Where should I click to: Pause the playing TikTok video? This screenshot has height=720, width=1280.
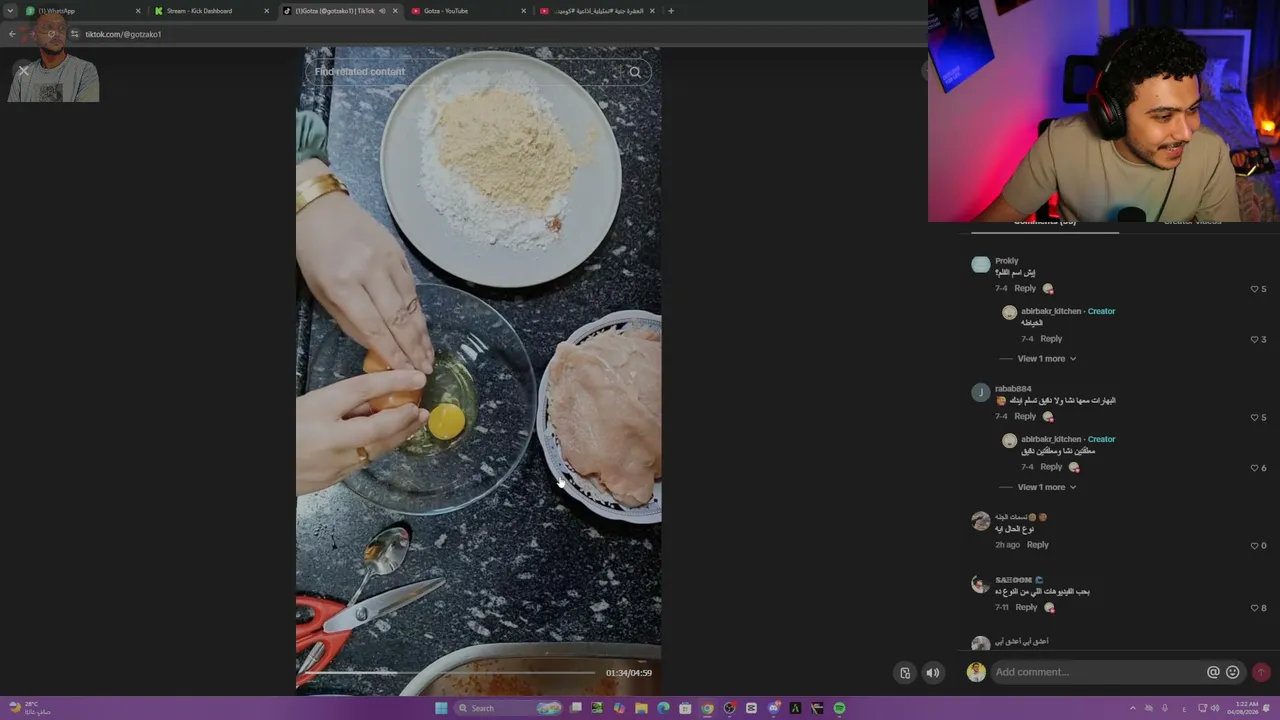pyautogui.click(x=478, y=370)
